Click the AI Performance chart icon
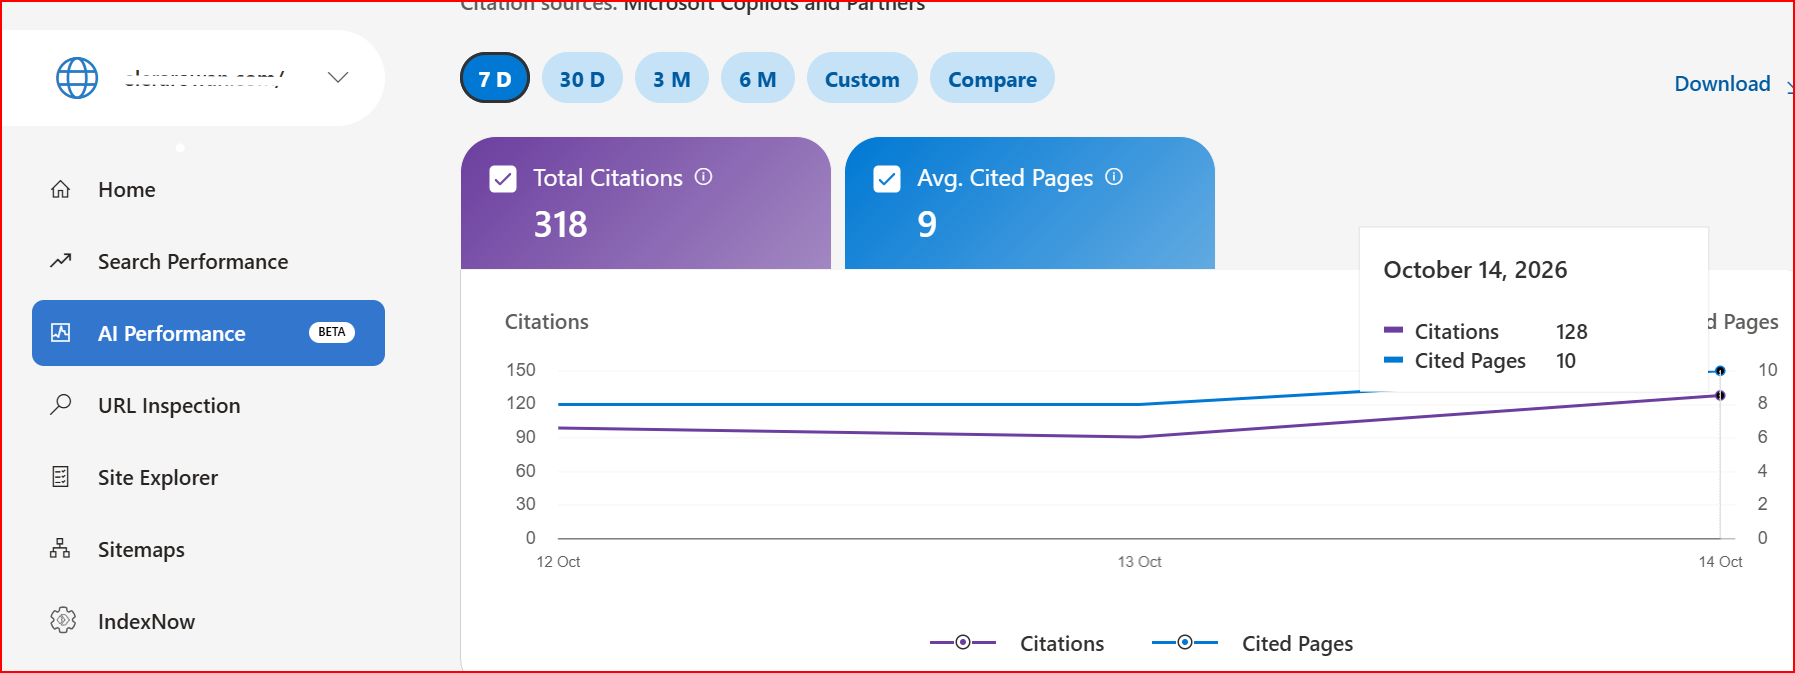 [61, 333]
